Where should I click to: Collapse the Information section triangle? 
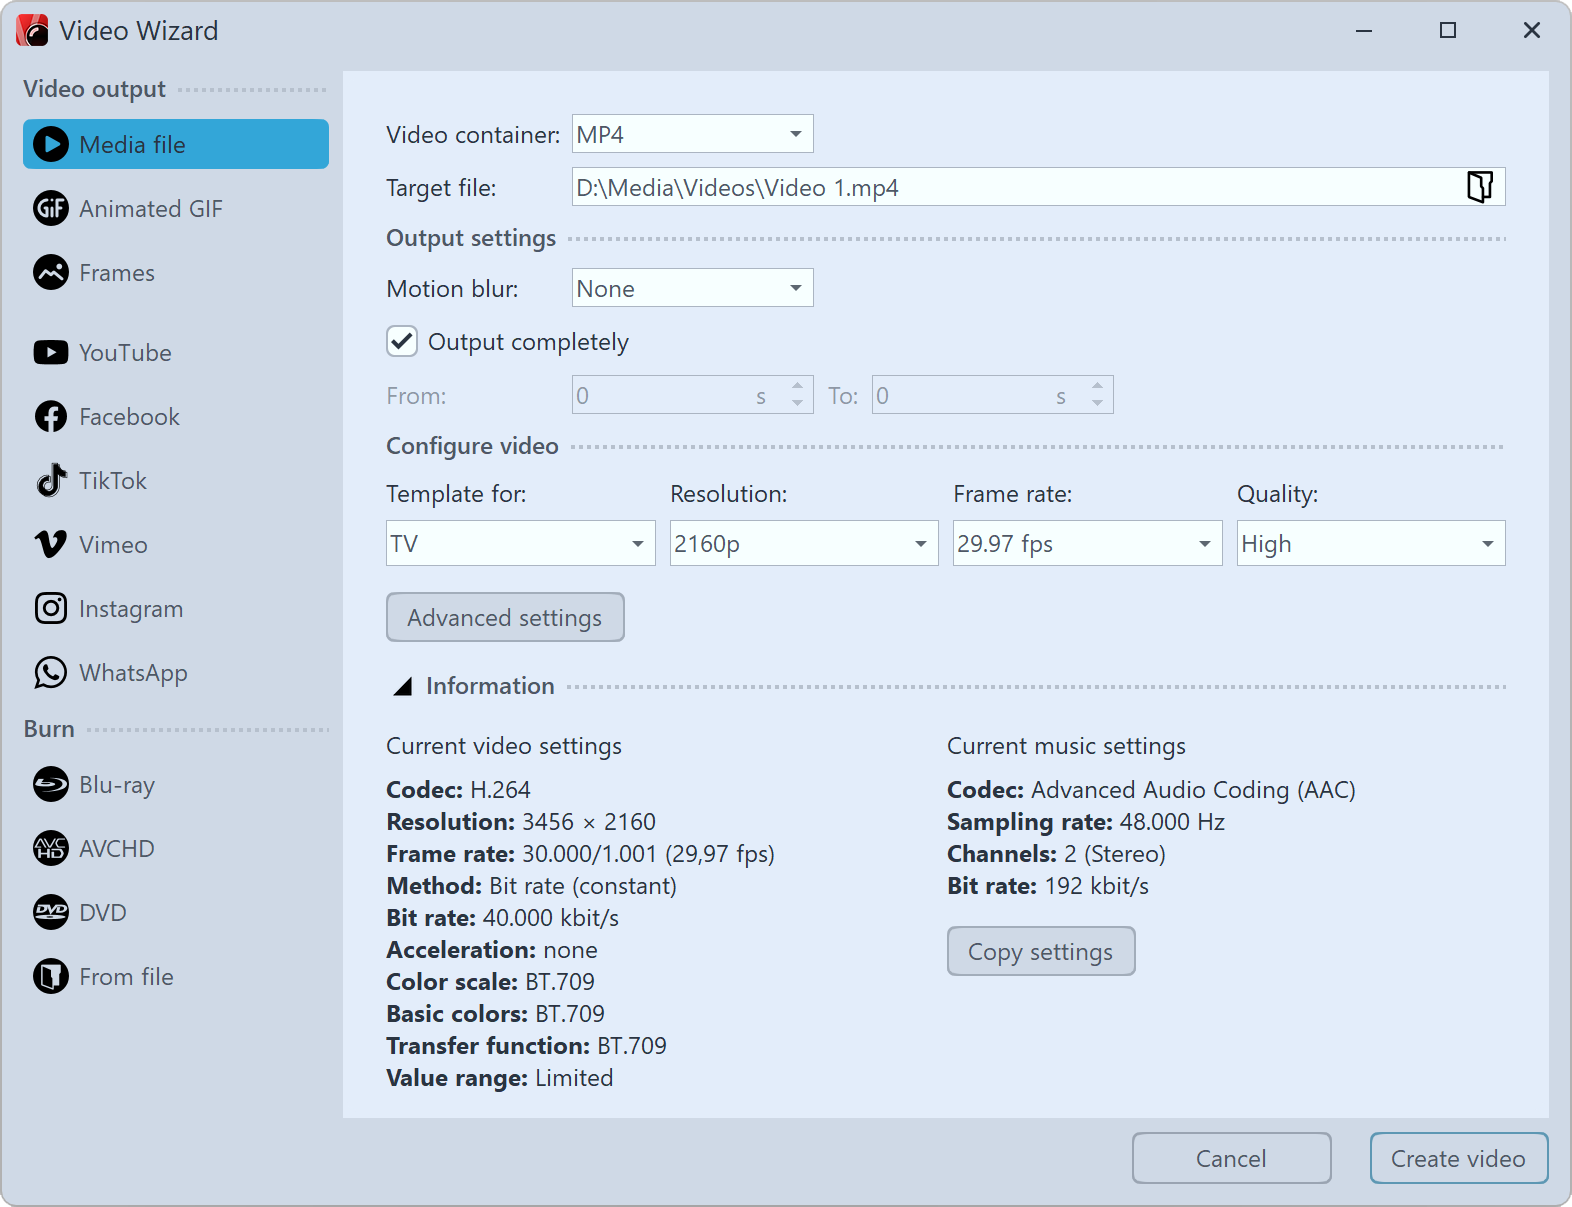pos(403,687)
